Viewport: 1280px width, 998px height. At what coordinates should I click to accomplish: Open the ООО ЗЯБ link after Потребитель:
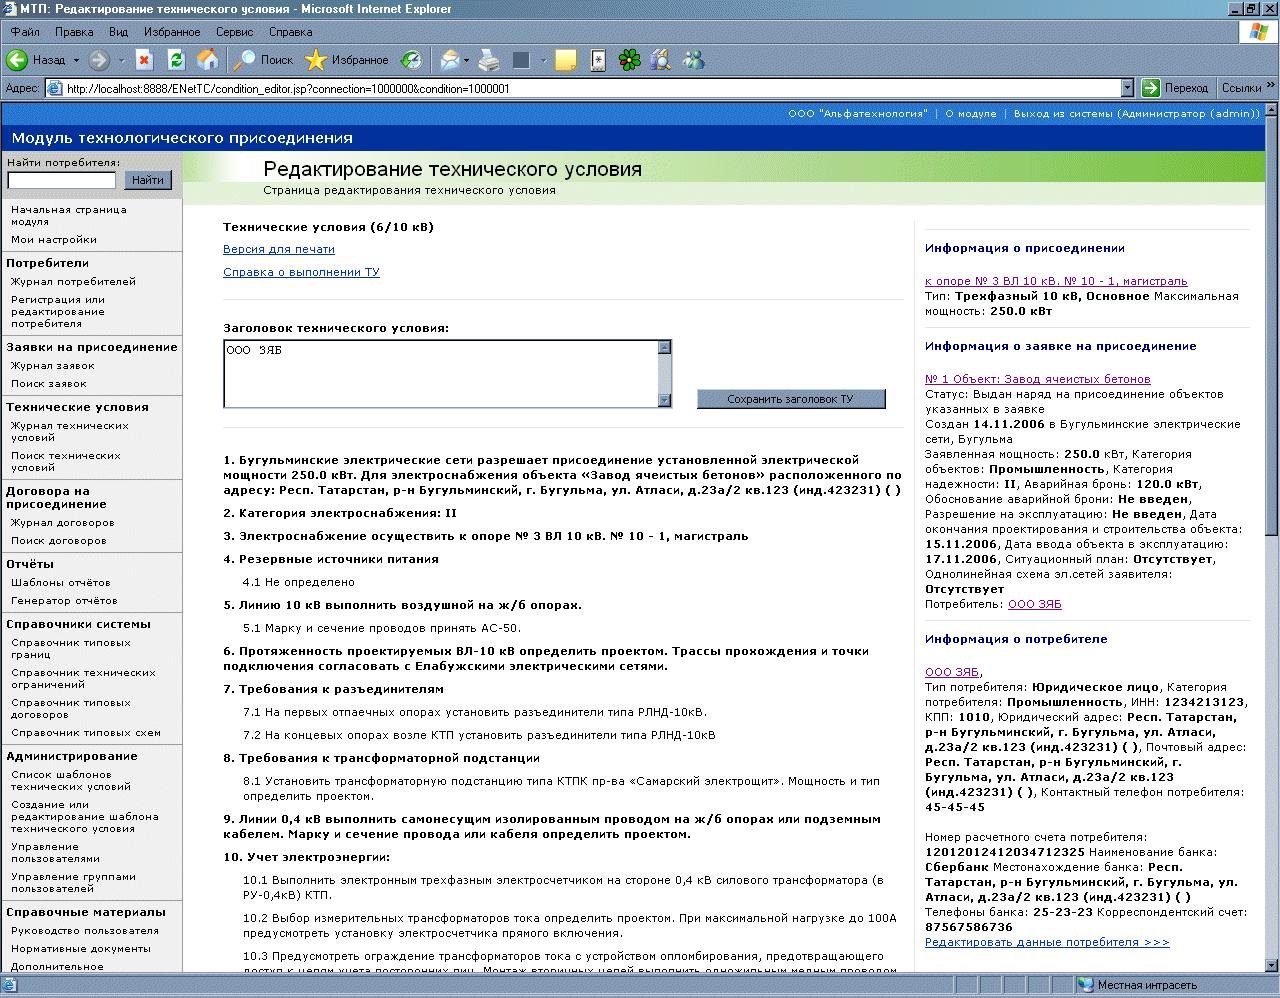tap(1035, 604)
